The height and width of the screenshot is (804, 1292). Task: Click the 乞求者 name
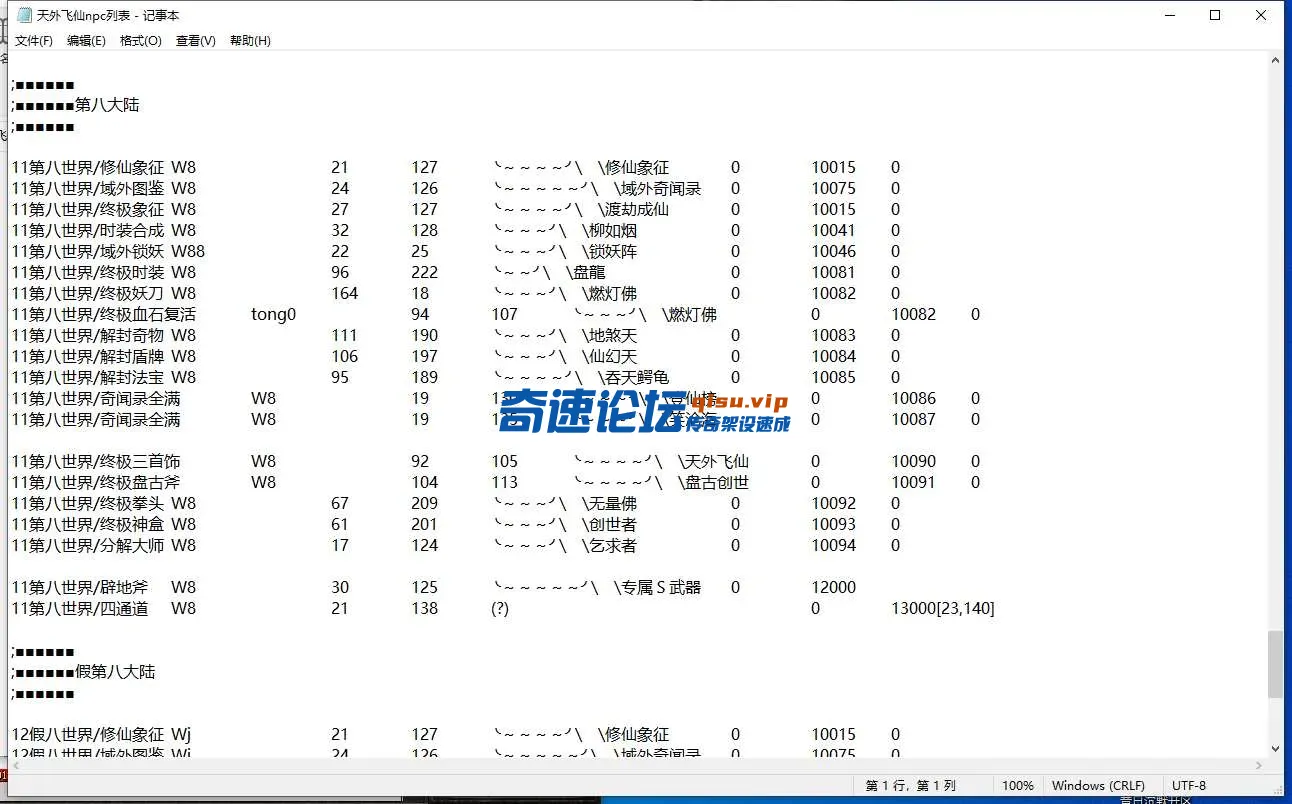[613, 546]
